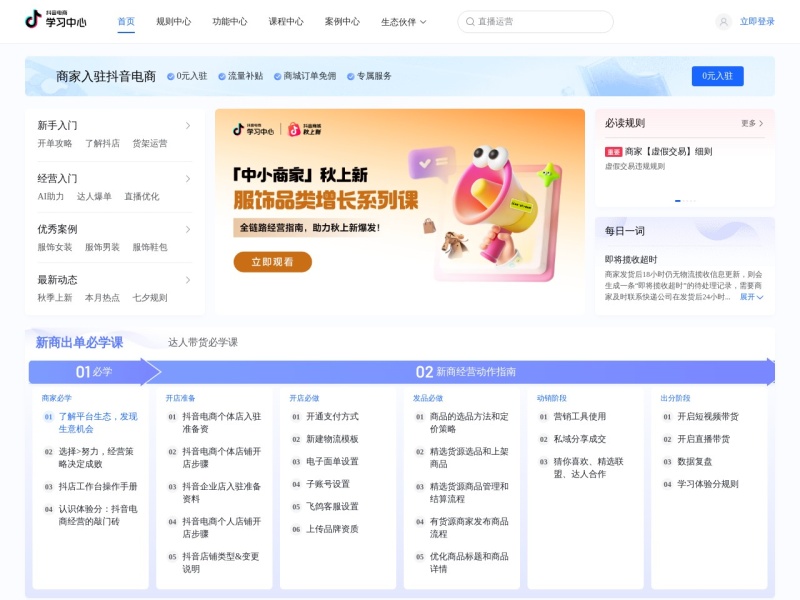
Task: Open lesson 商品的选品方法和定价策略
Action: [469, 422]
